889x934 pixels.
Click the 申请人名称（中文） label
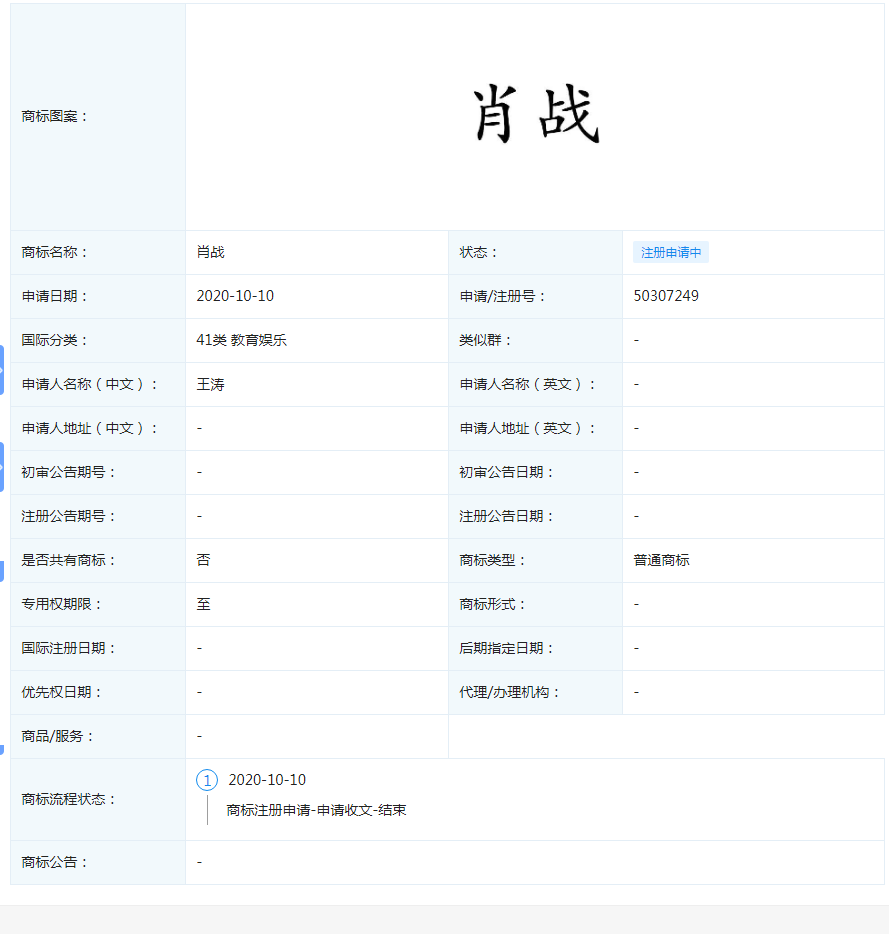click(x=89, y=384)
